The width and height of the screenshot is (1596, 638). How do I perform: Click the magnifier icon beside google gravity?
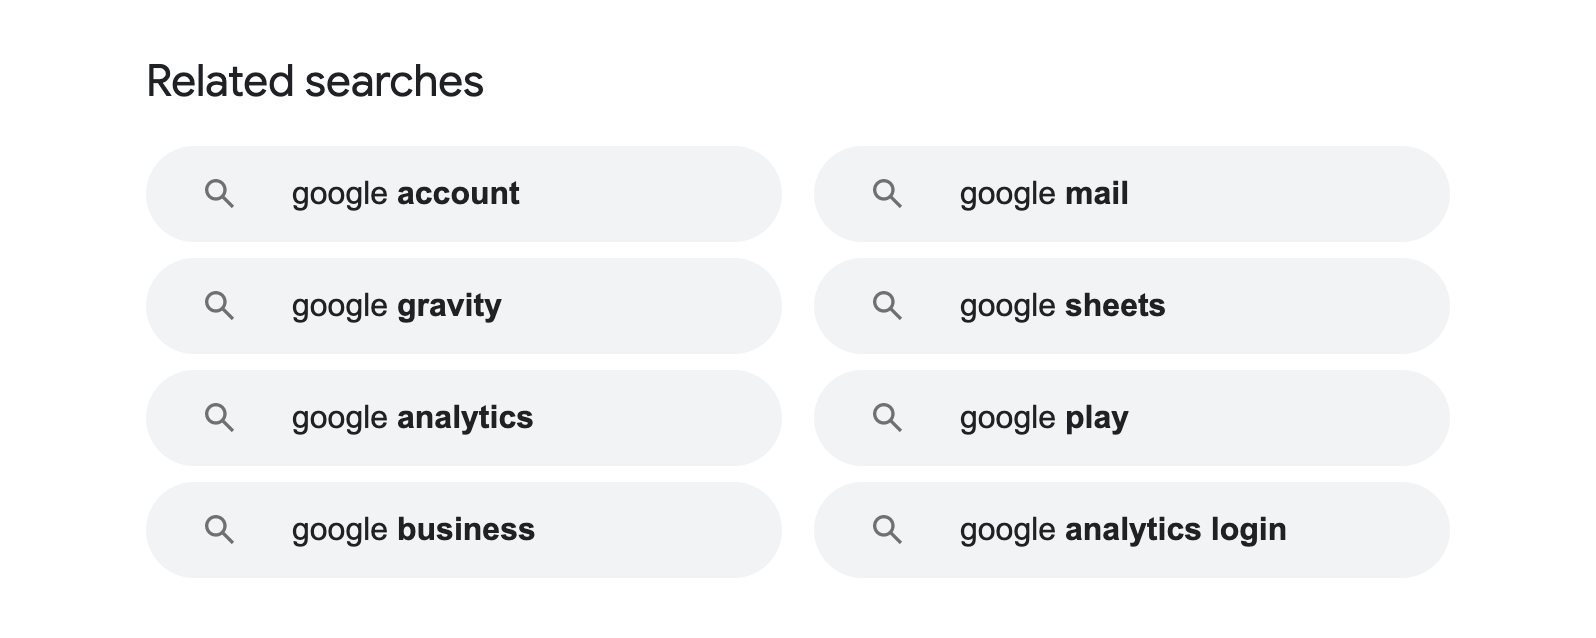(x=220, y=306)
